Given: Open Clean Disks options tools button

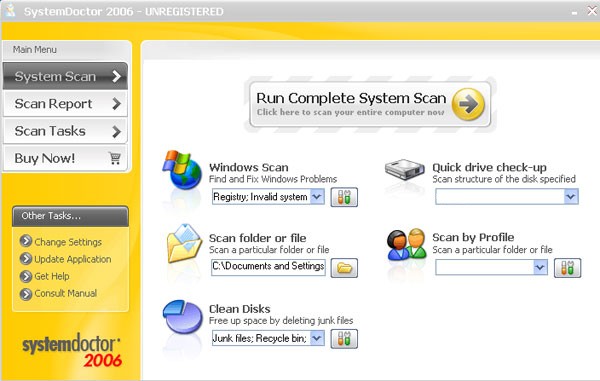Looking at the screenshot, I should (x=344, y=339).
